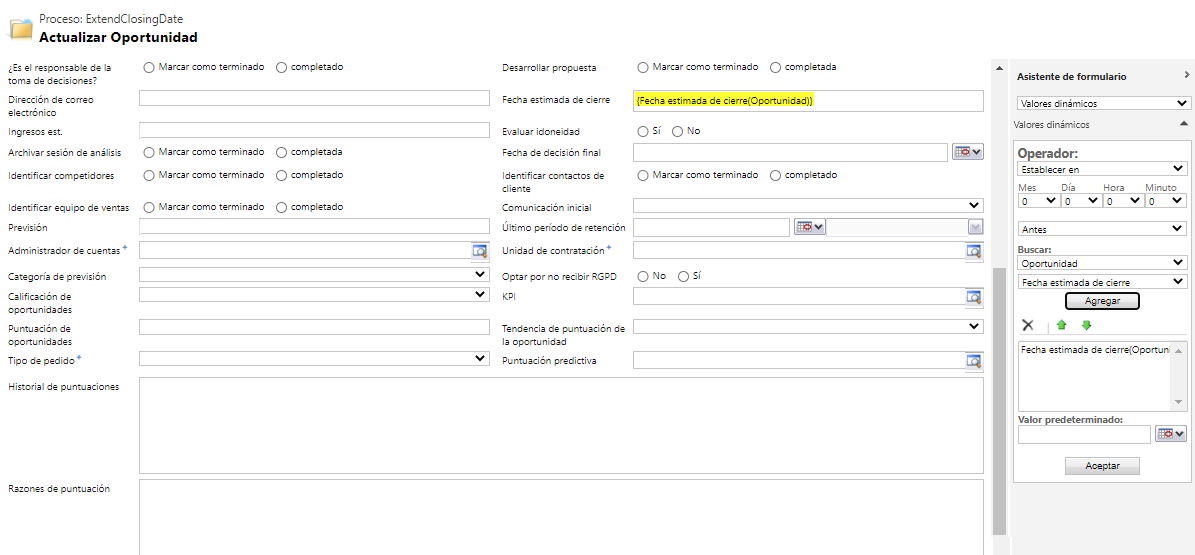This screenshot has height=555, width=1195.
Task: Delete selected dynamic value with X icon
Action: (1028, 325)
